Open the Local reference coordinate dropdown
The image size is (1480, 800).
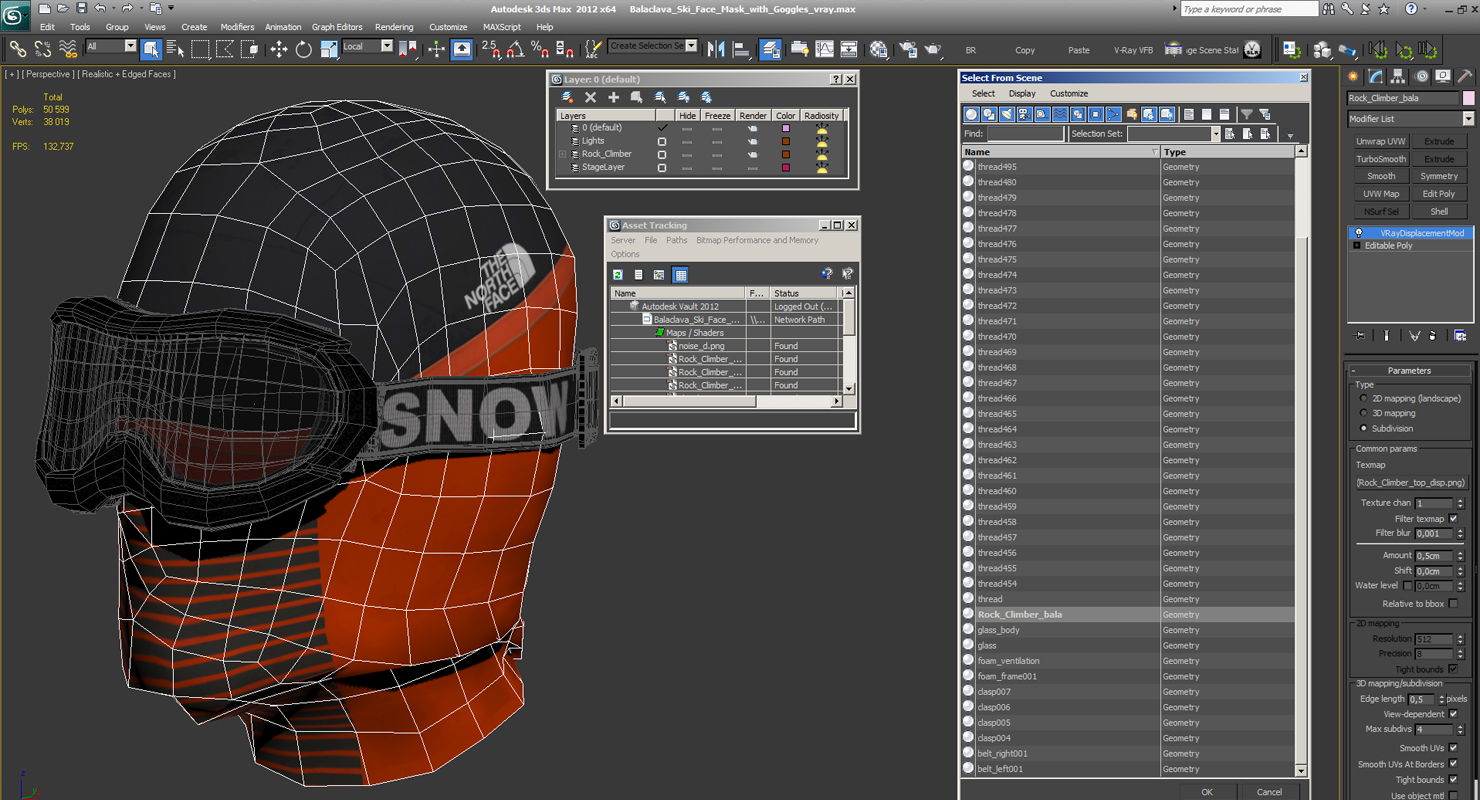(367, 46)
